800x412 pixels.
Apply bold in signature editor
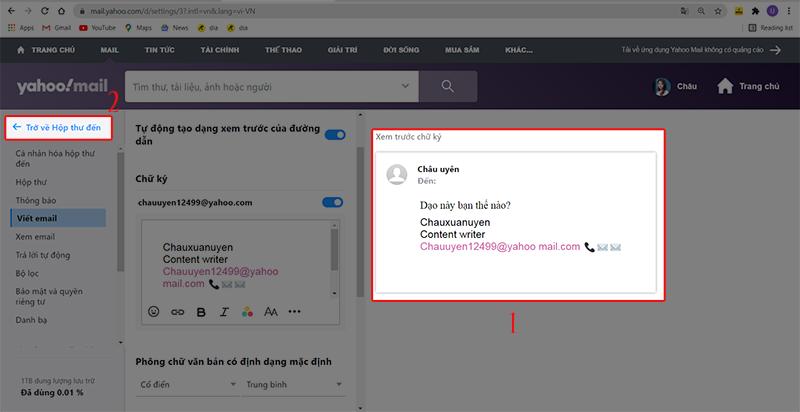point(201,312)
